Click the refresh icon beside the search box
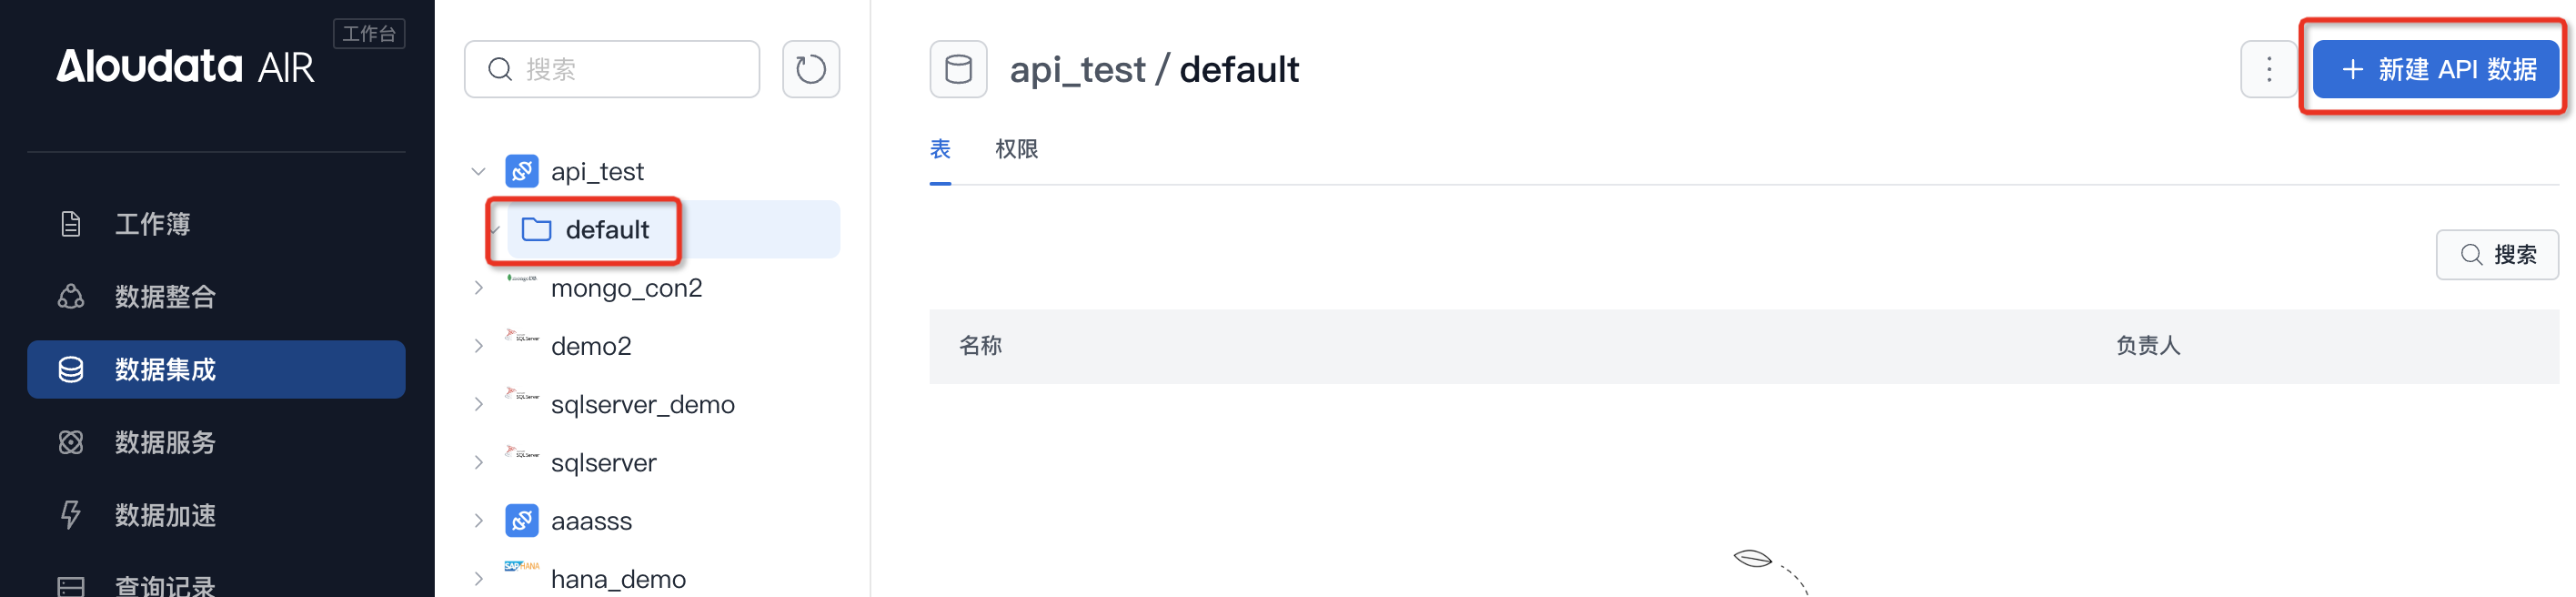Screen dimensions: 2576x597 pyautogui.click(x=810, y=69)
